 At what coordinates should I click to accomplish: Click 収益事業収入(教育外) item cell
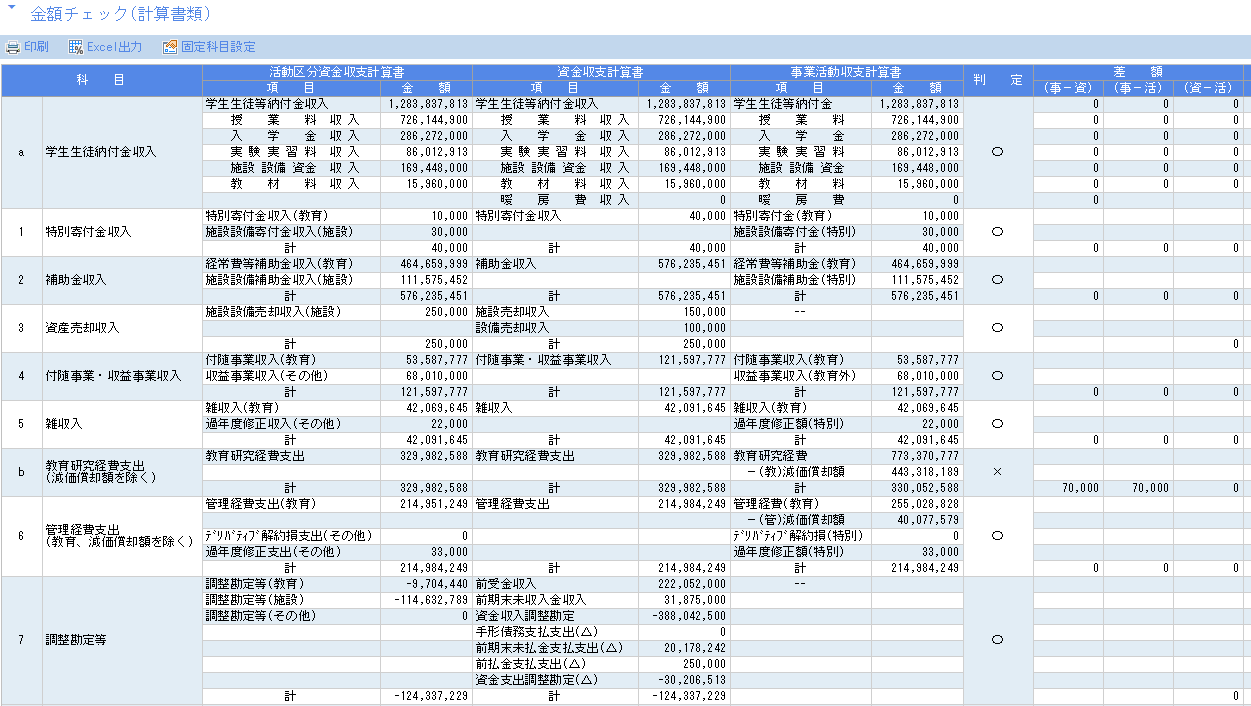click(x=801, y=376)
